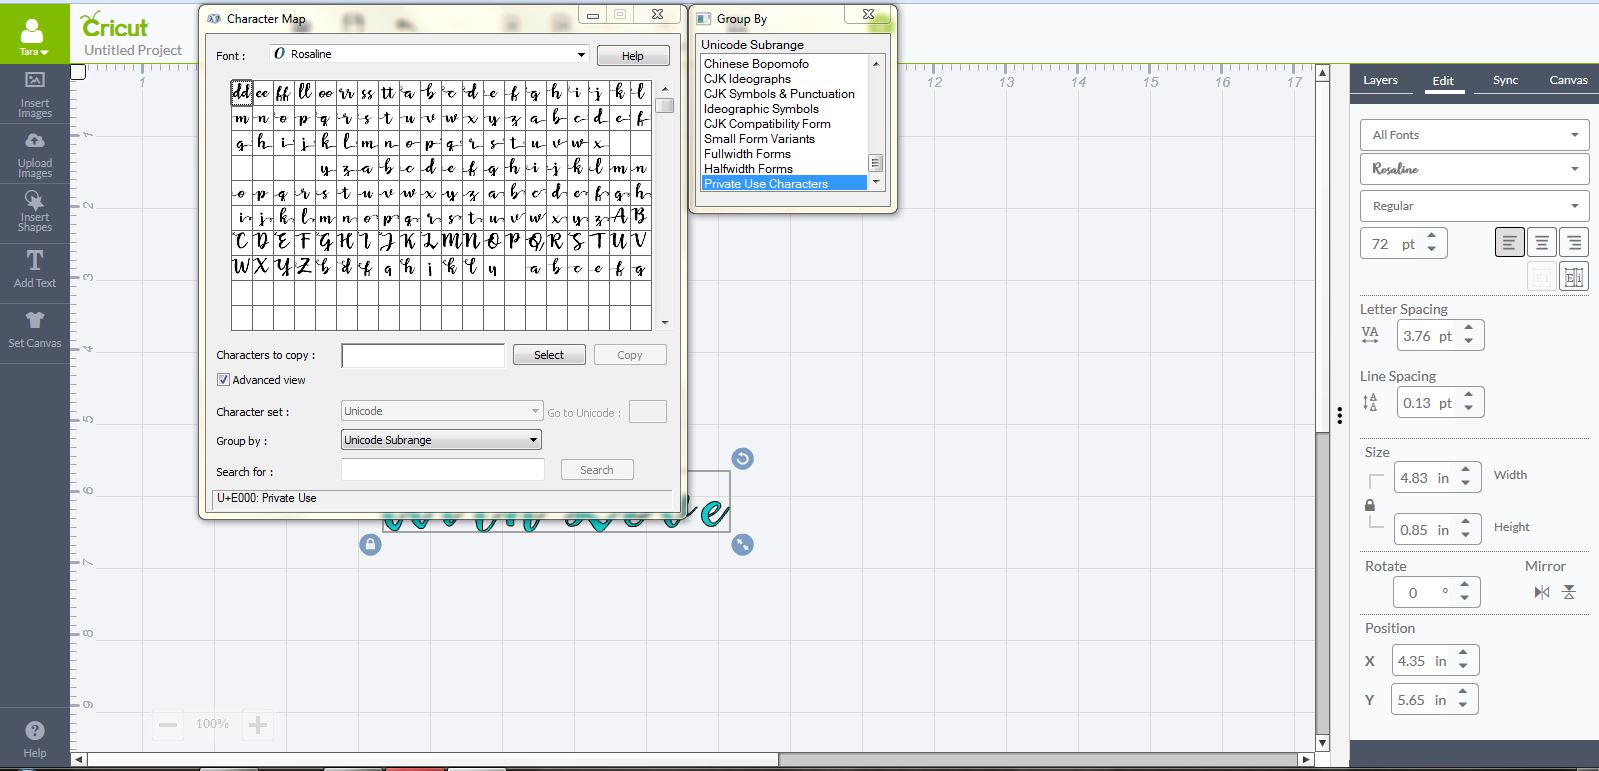Click the Letter Spacing VA icon
Viewport: 1599px width, 771px height.
click(1370, 335)
